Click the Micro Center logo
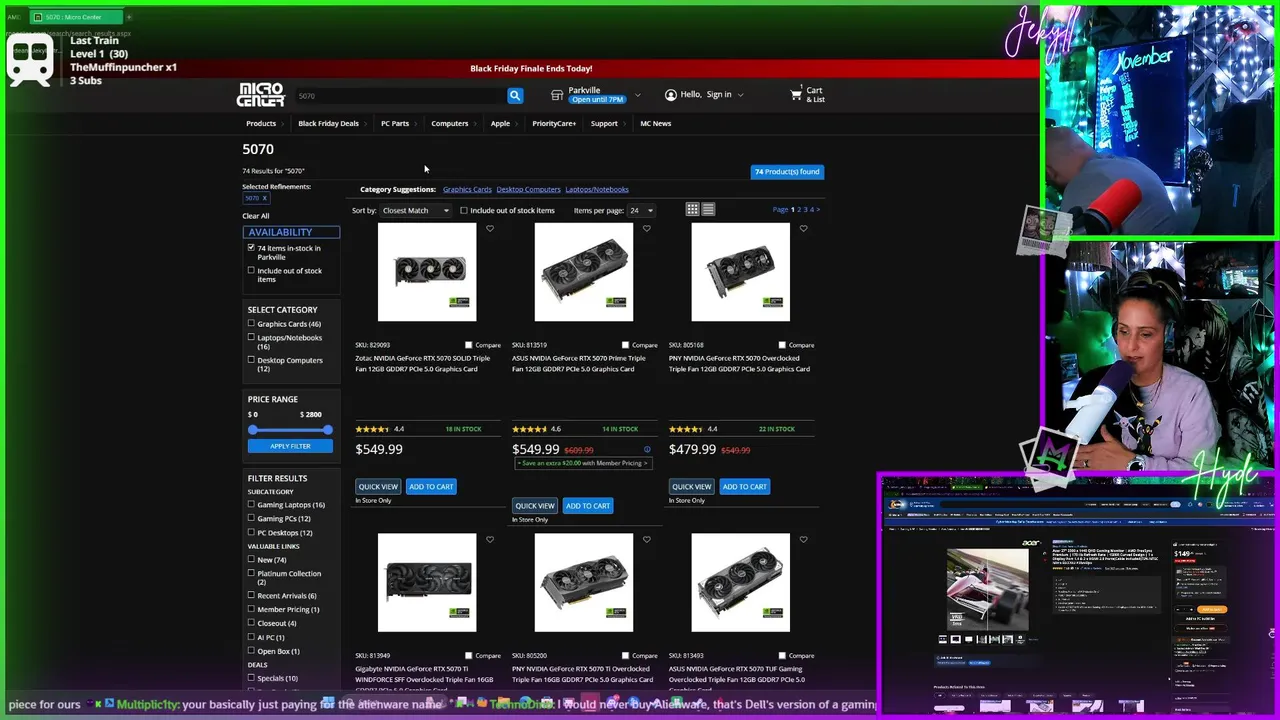 tap(260, 95)
